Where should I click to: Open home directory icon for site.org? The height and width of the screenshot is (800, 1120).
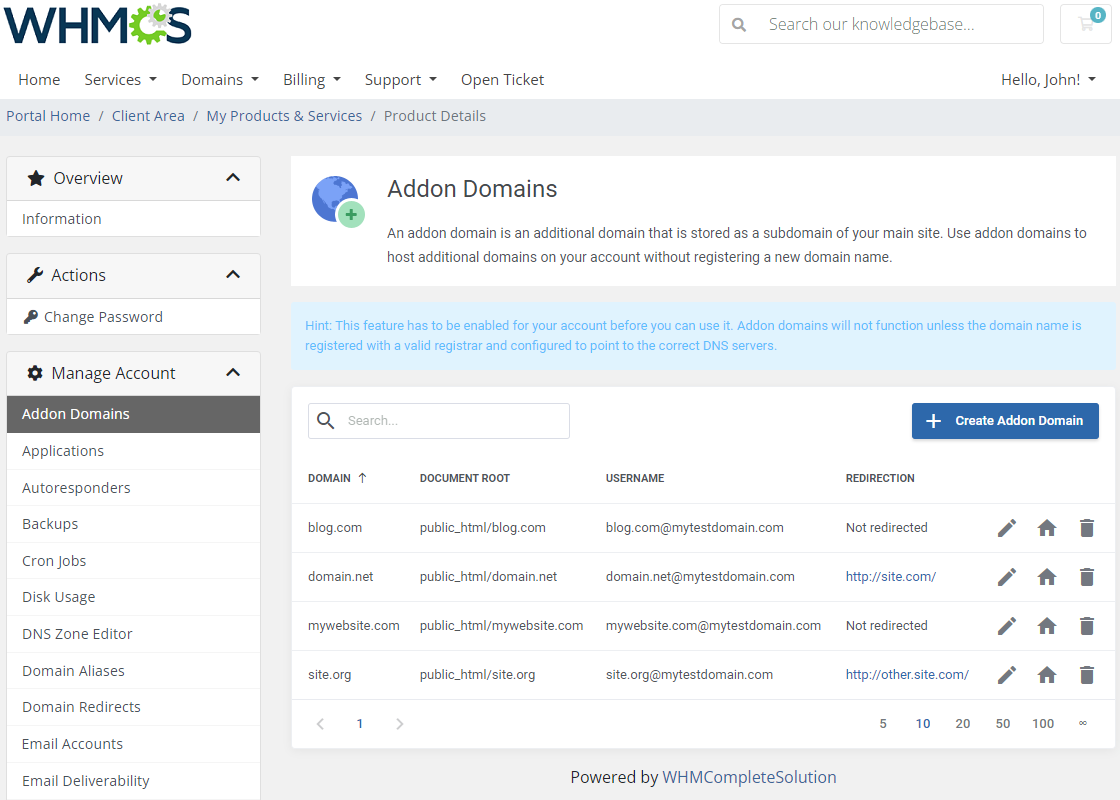[1046, 675]
